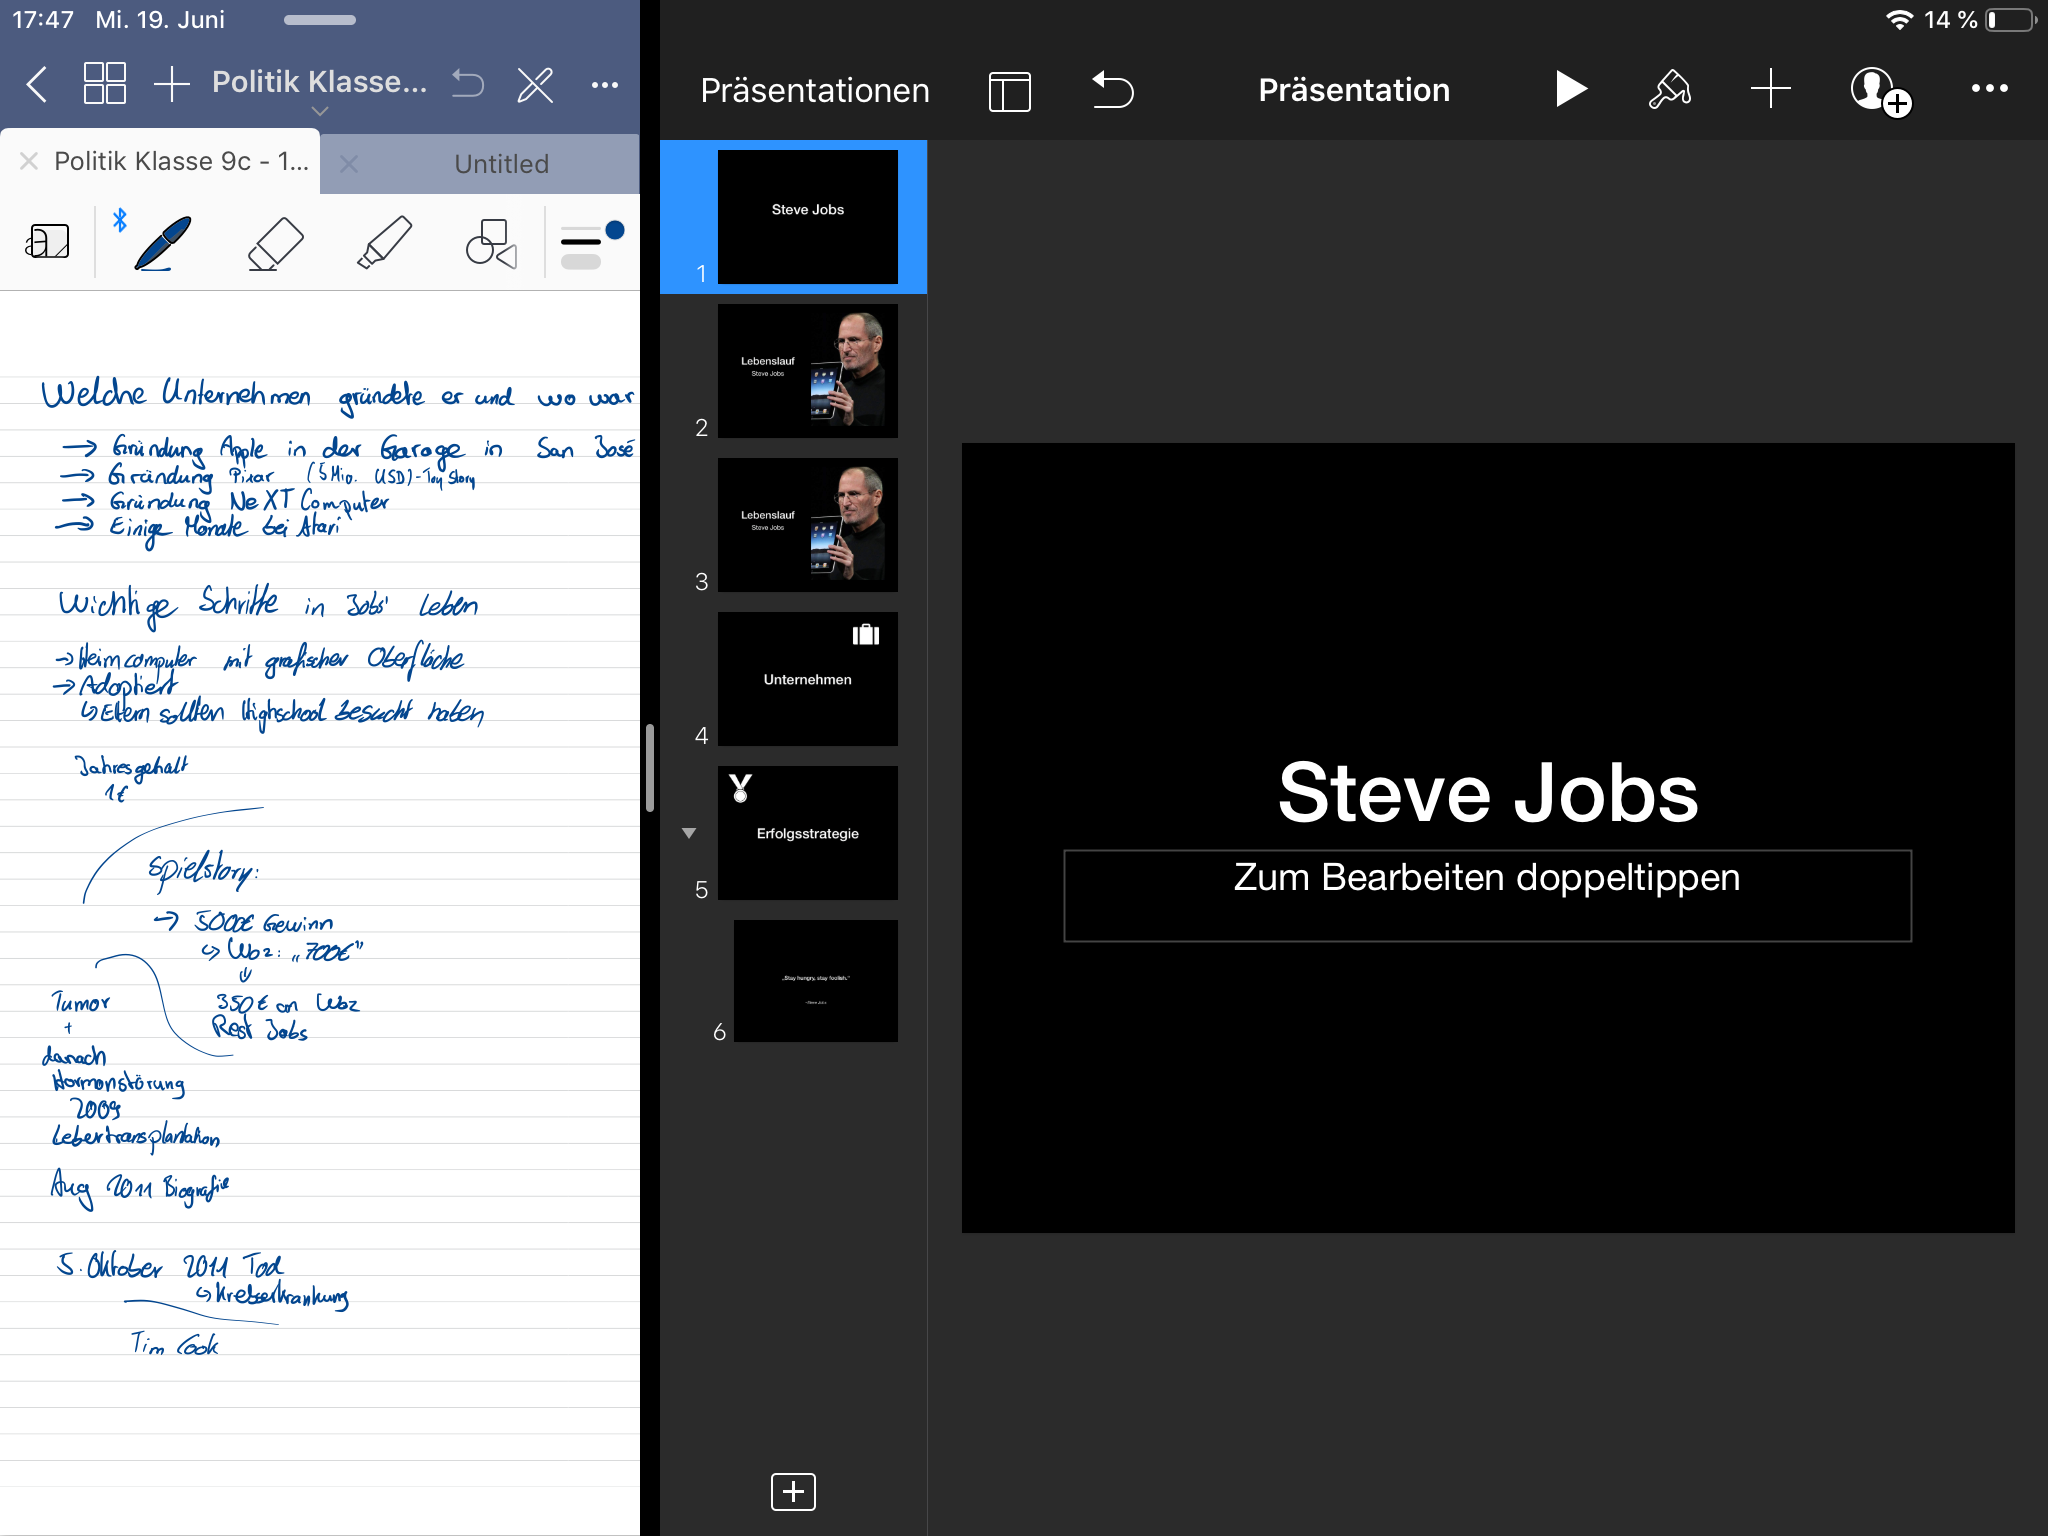Open the collaborate add-people menu

point(1880,91)
